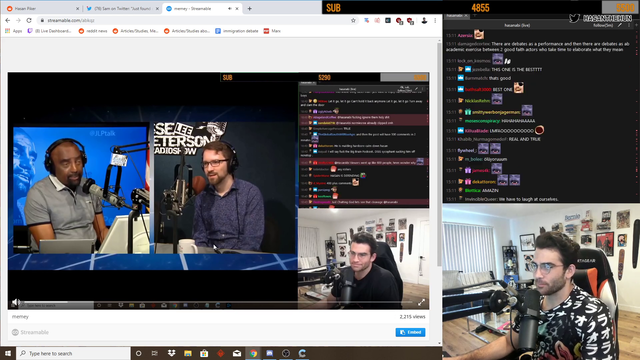Click the Embed button
640x360 pixels.
410,332
